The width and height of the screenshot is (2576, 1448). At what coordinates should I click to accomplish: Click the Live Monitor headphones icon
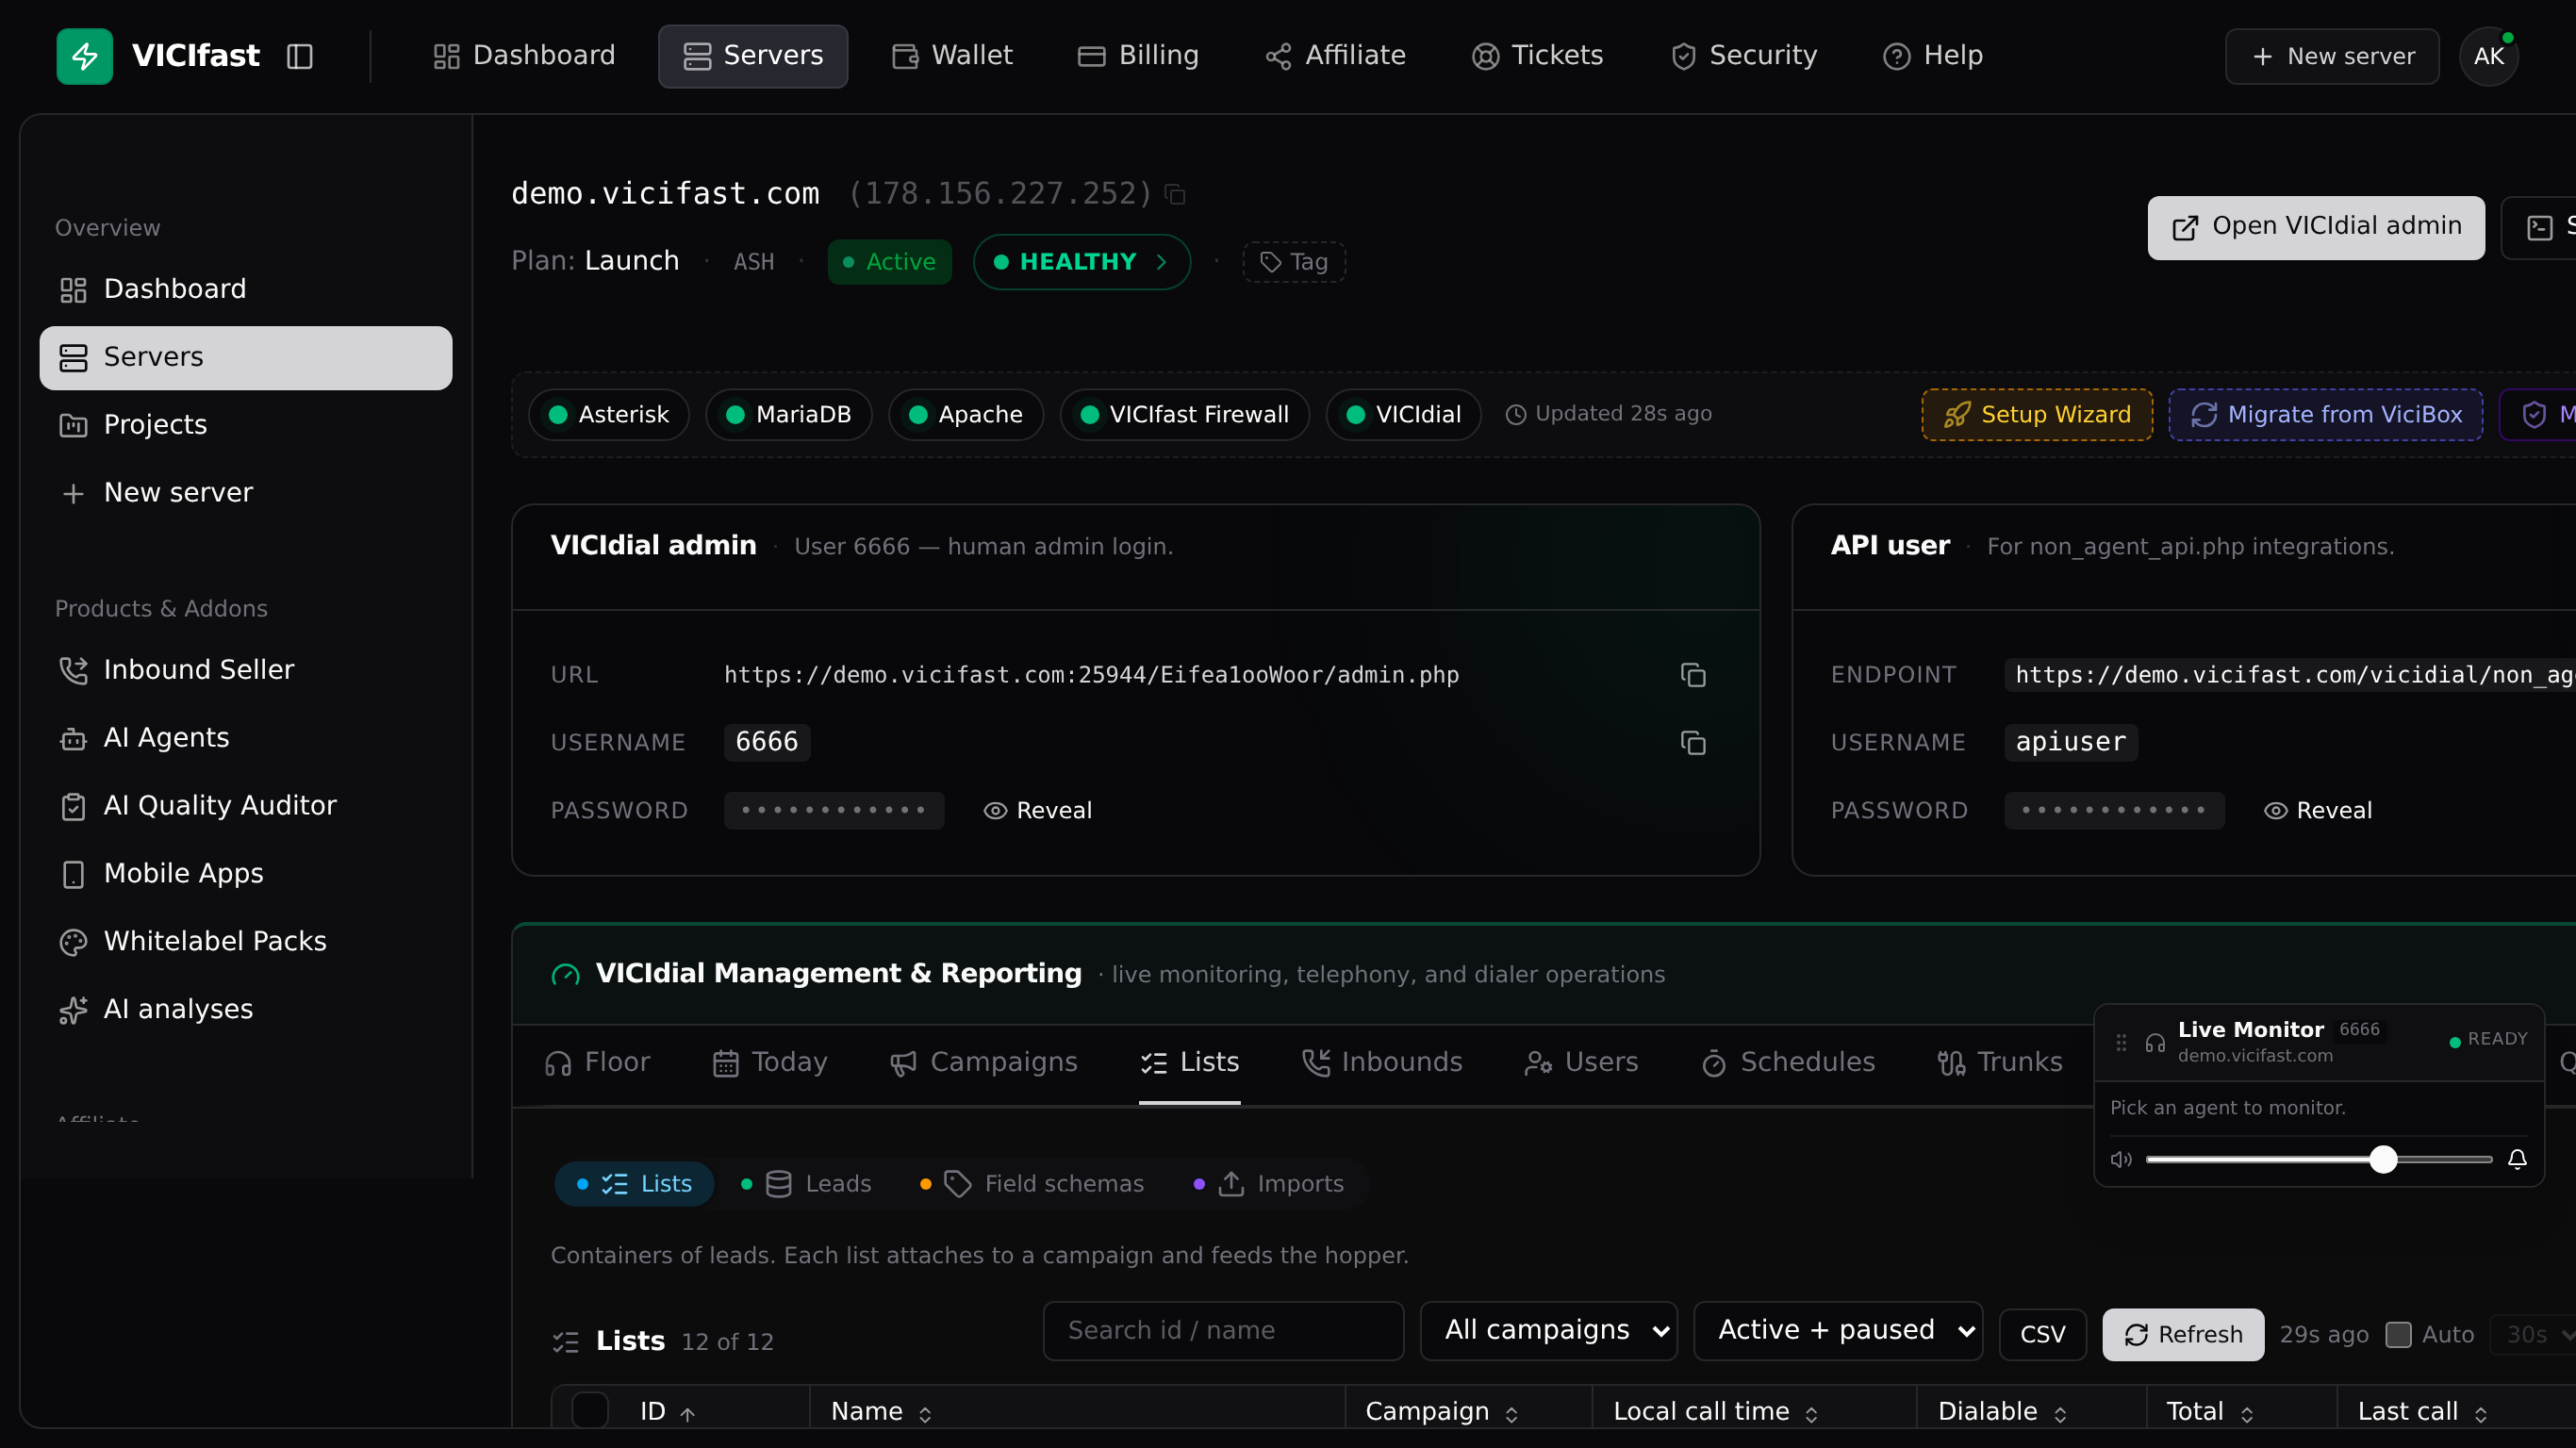click(2155, 1043)
